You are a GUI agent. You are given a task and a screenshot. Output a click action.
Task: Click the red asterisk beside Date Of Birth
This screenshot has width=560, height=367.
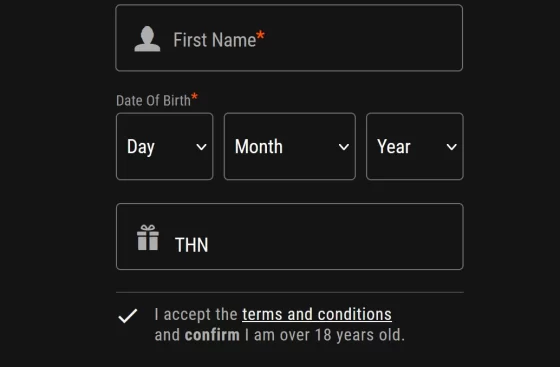tap(194, 97)
